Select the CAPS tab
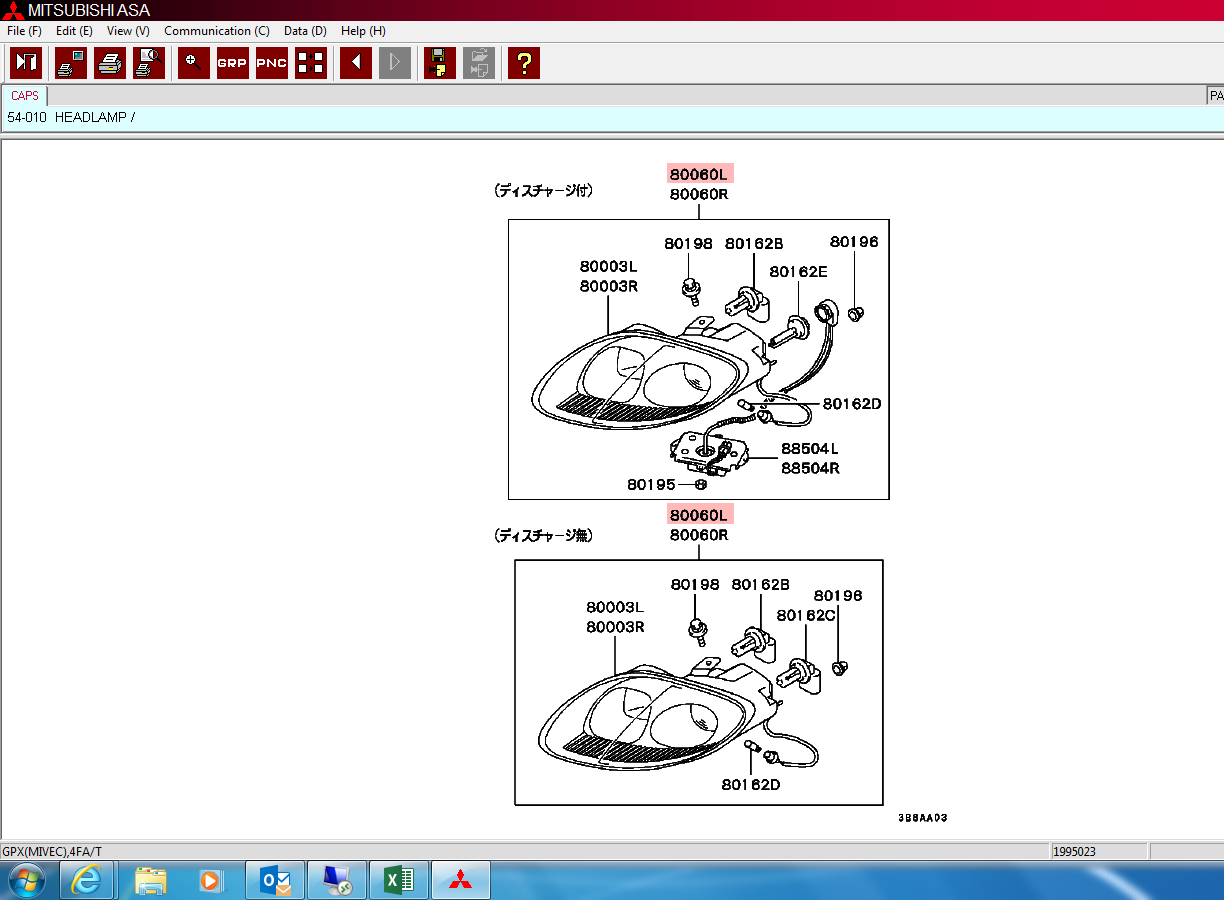The height and width of the screenshot is (900, 1224). coord(25,96)
